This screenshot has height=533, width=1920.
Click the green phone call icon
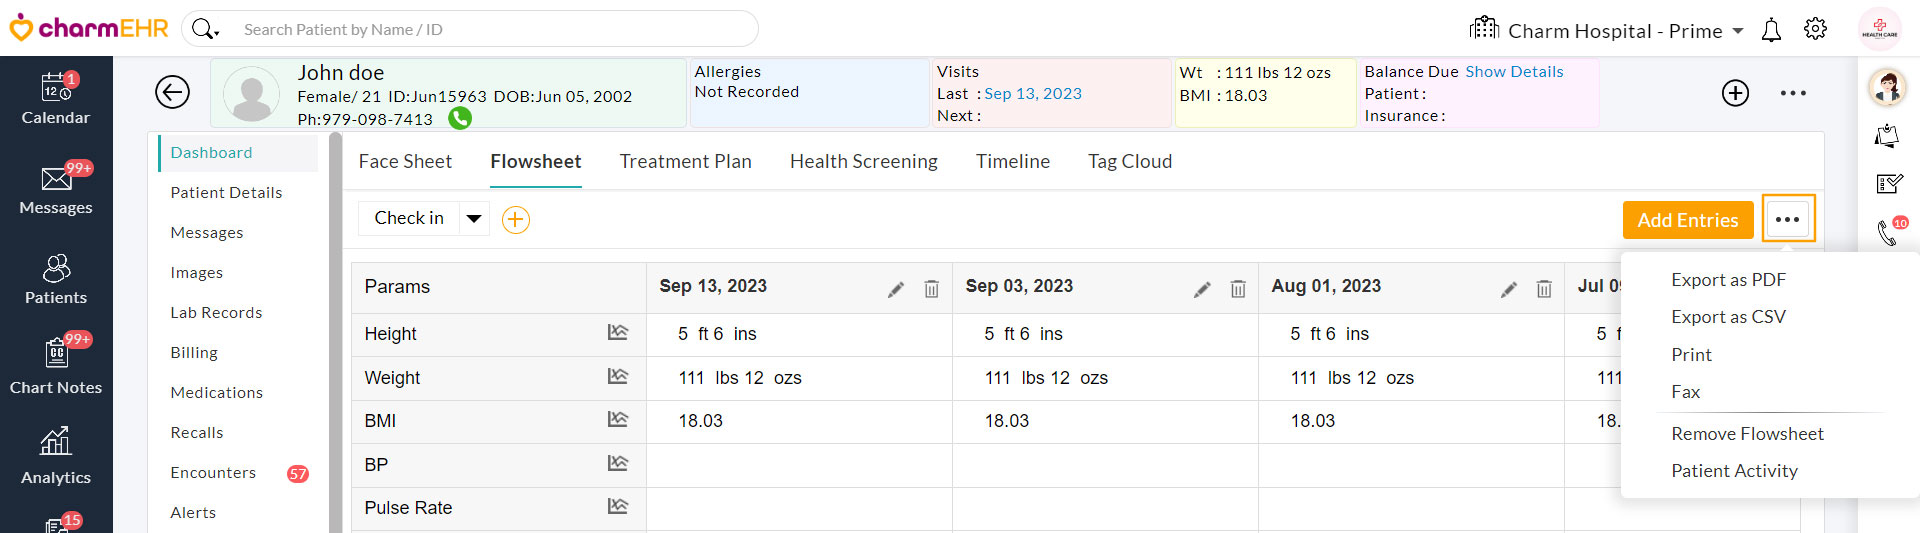pyautogui.click(x=460, y=119)
